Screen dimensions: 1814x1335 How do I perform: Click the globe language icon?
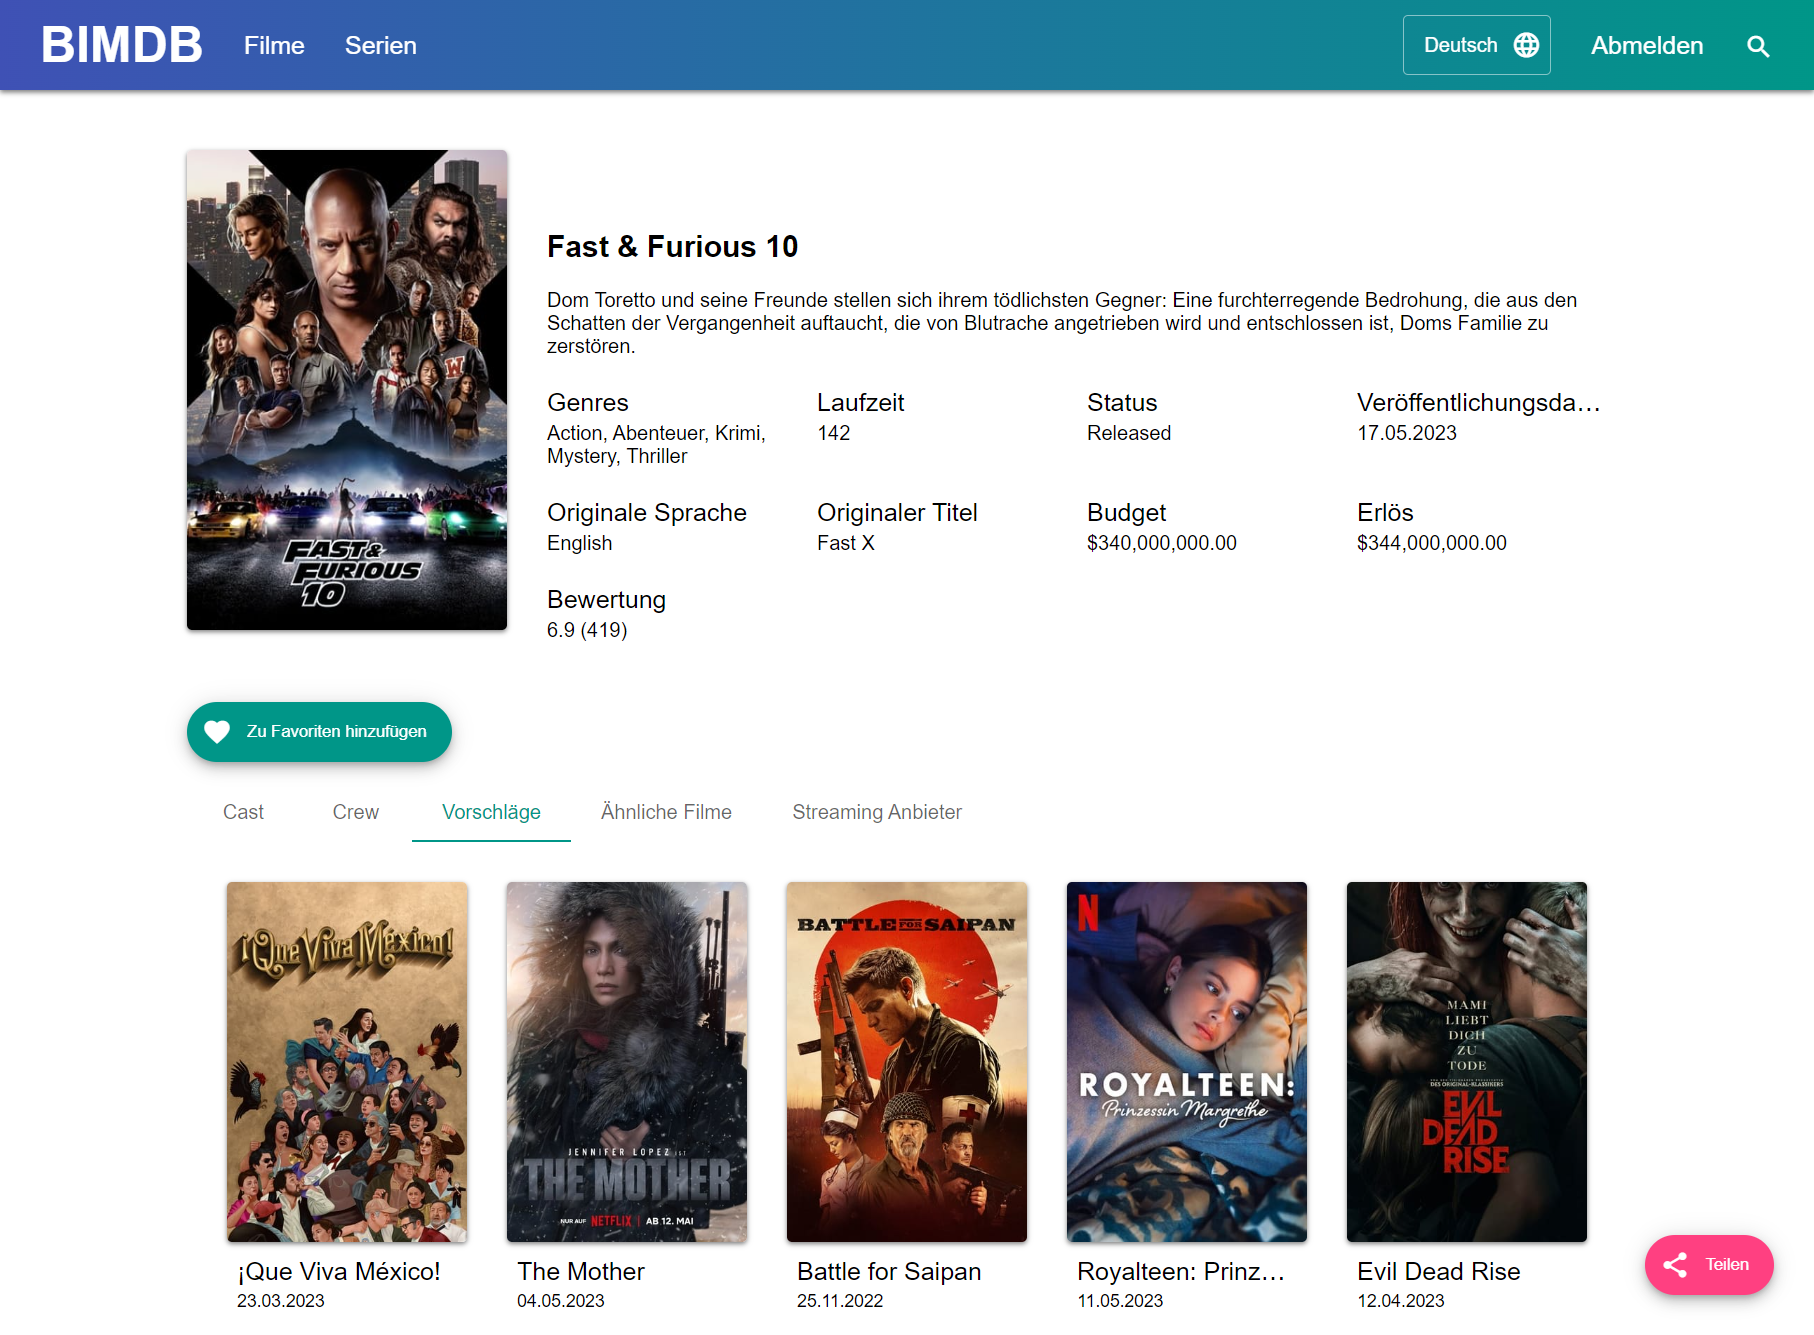coord(1526,45)
